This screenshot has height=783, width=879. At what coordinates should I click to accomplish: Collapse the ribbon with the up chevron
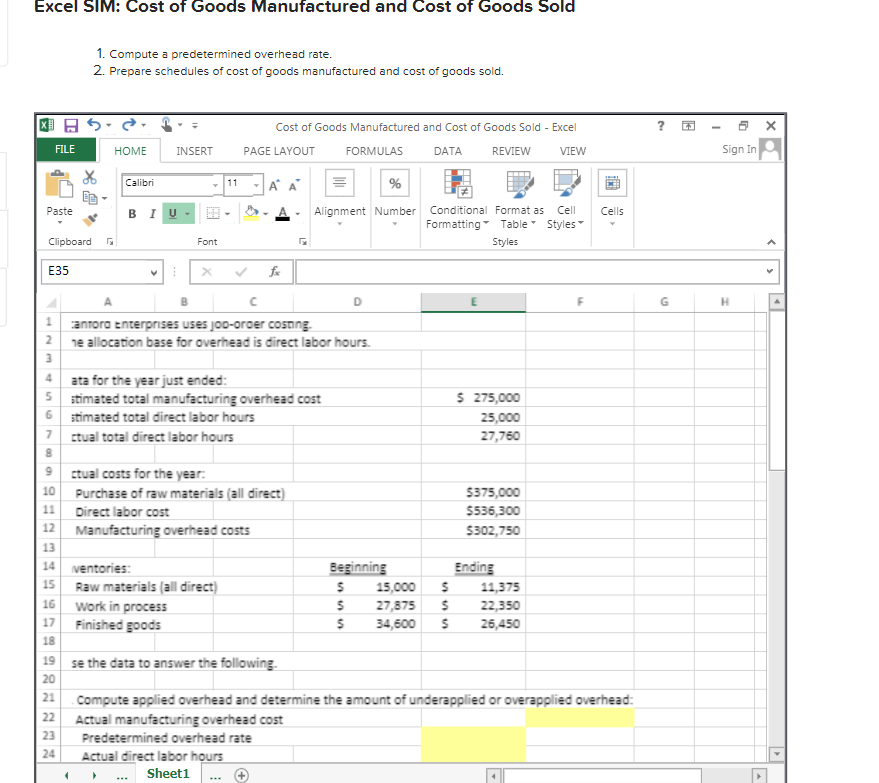[771, 242]
